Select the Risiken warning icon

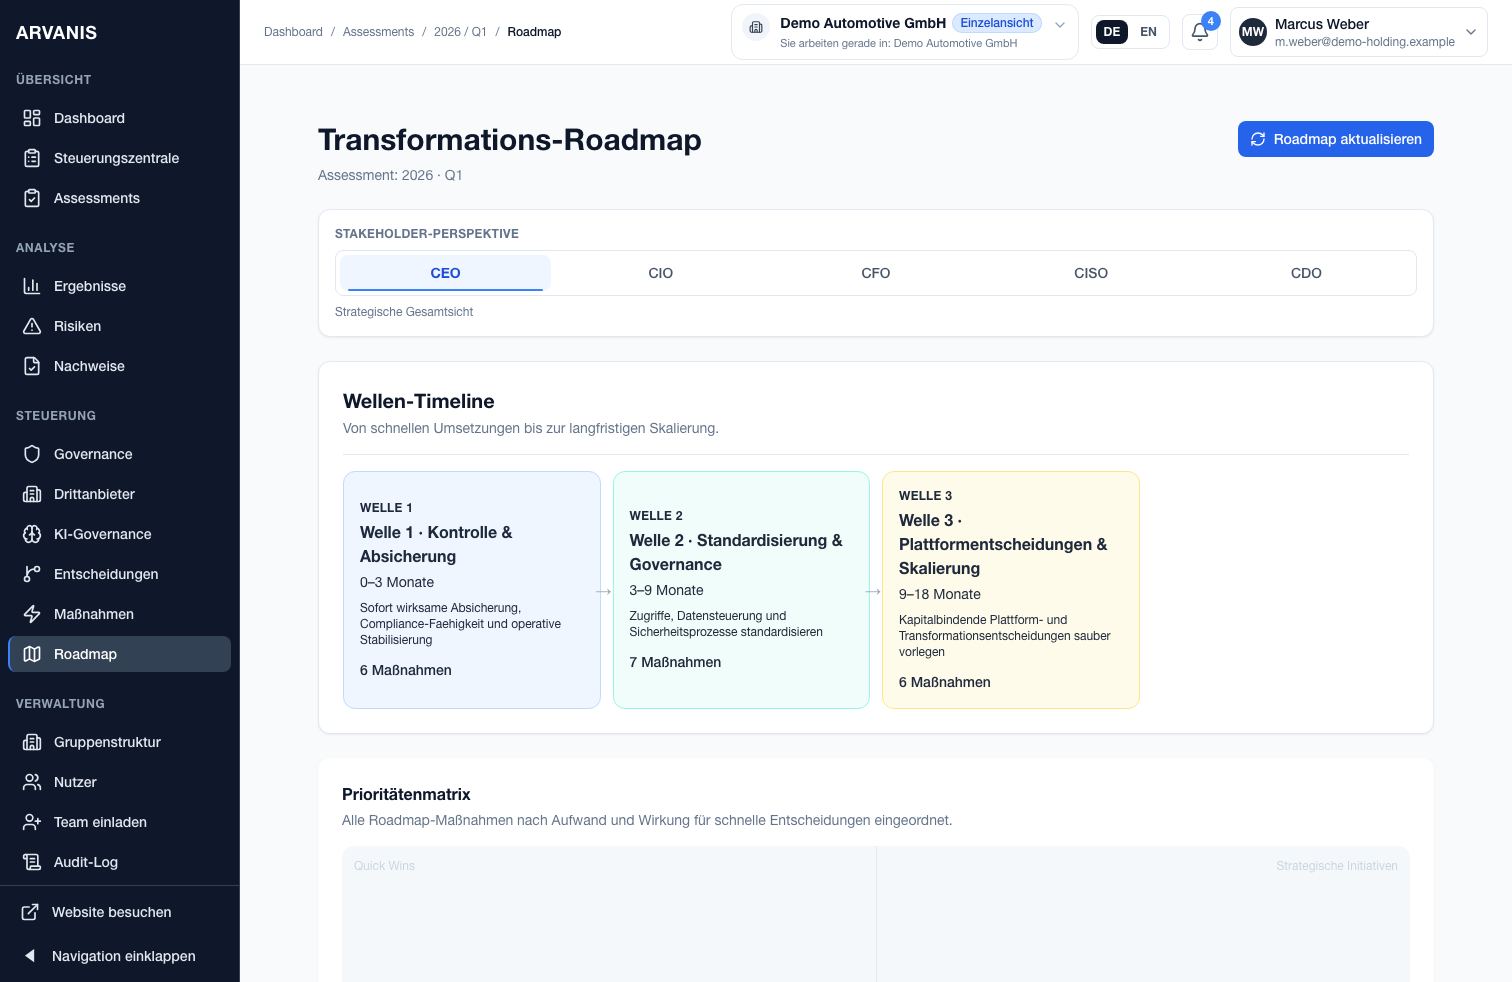(32, 326)
